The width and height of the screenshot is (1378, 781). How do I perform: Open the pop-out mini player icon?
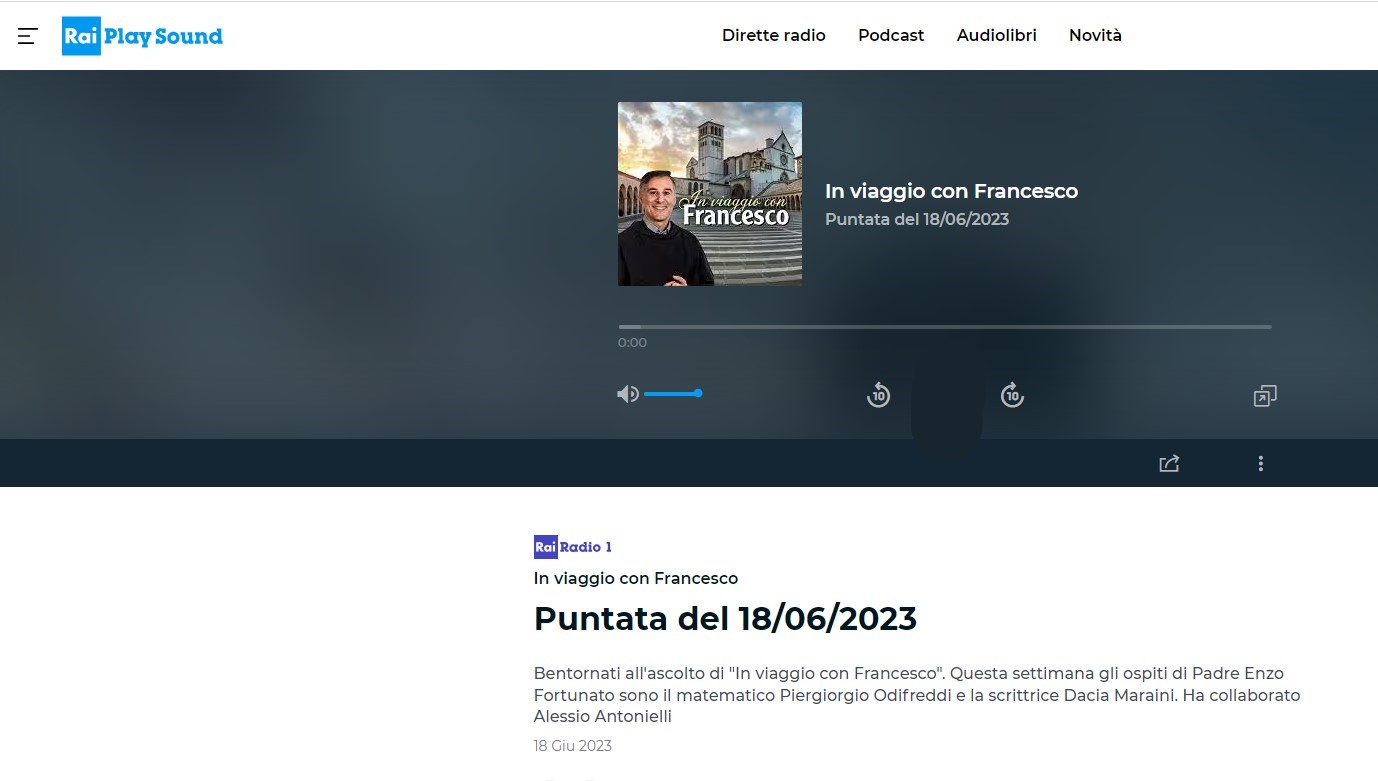(x=1265, y=396)
